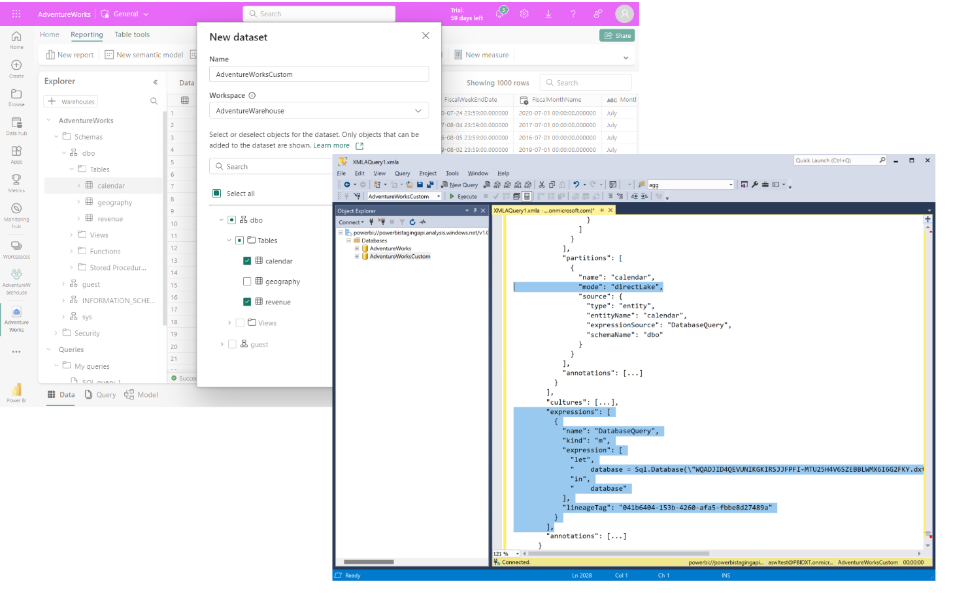This screenshot has width=969, height=604.
Task: Go to Home in the left navigation
Action: tap(17, 40)
